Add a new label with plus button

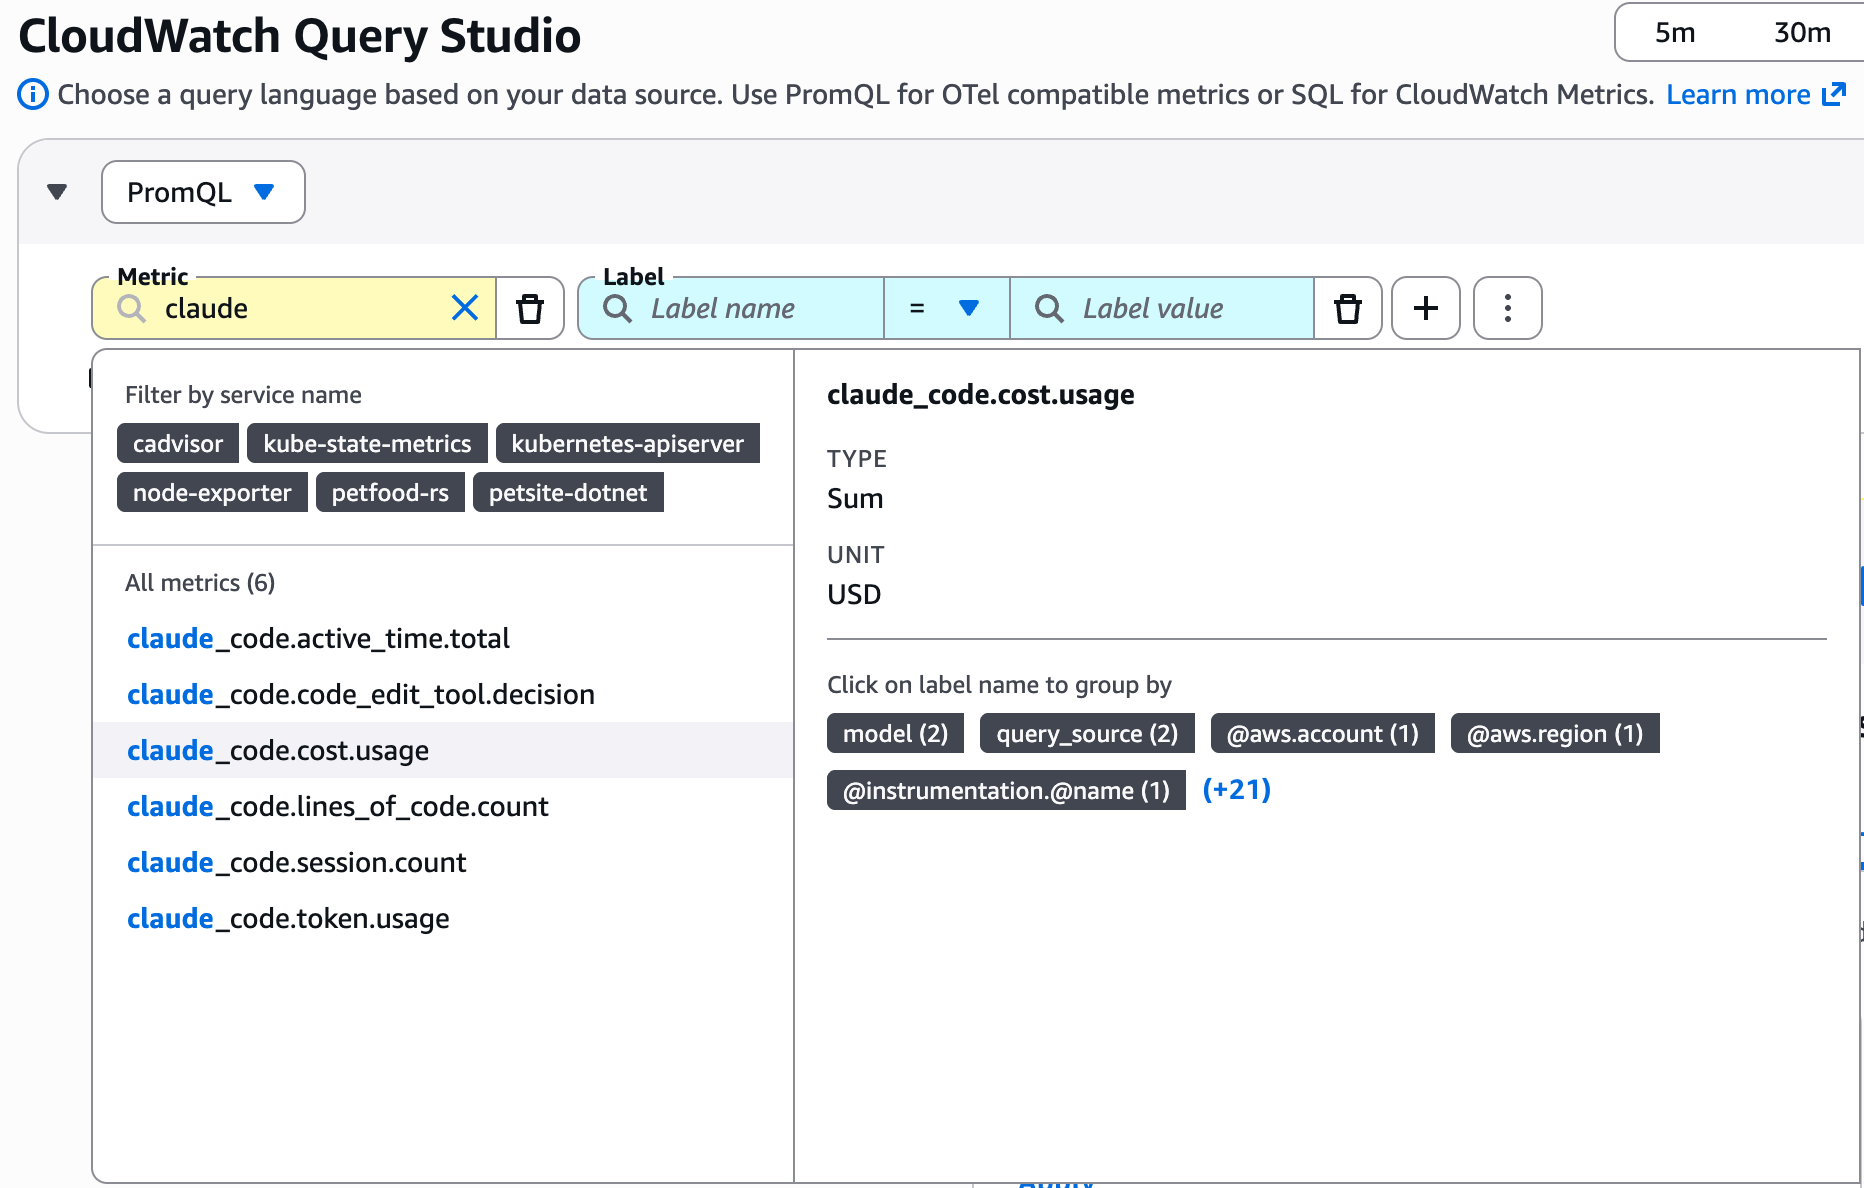click(x=1426, y=308)
